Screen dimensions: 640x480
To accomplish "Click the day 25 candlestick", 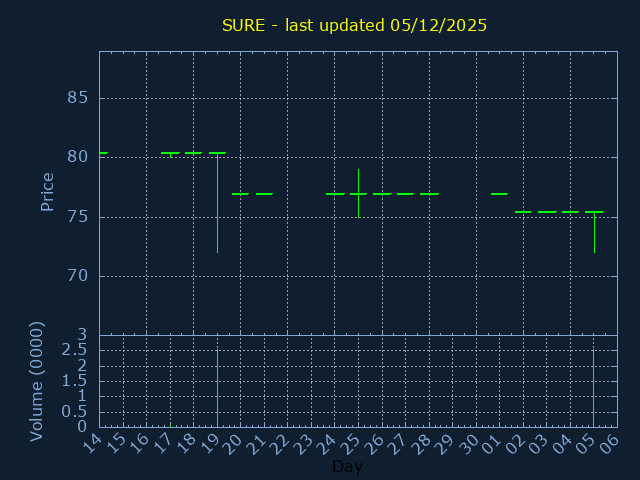I will (358, 193).
